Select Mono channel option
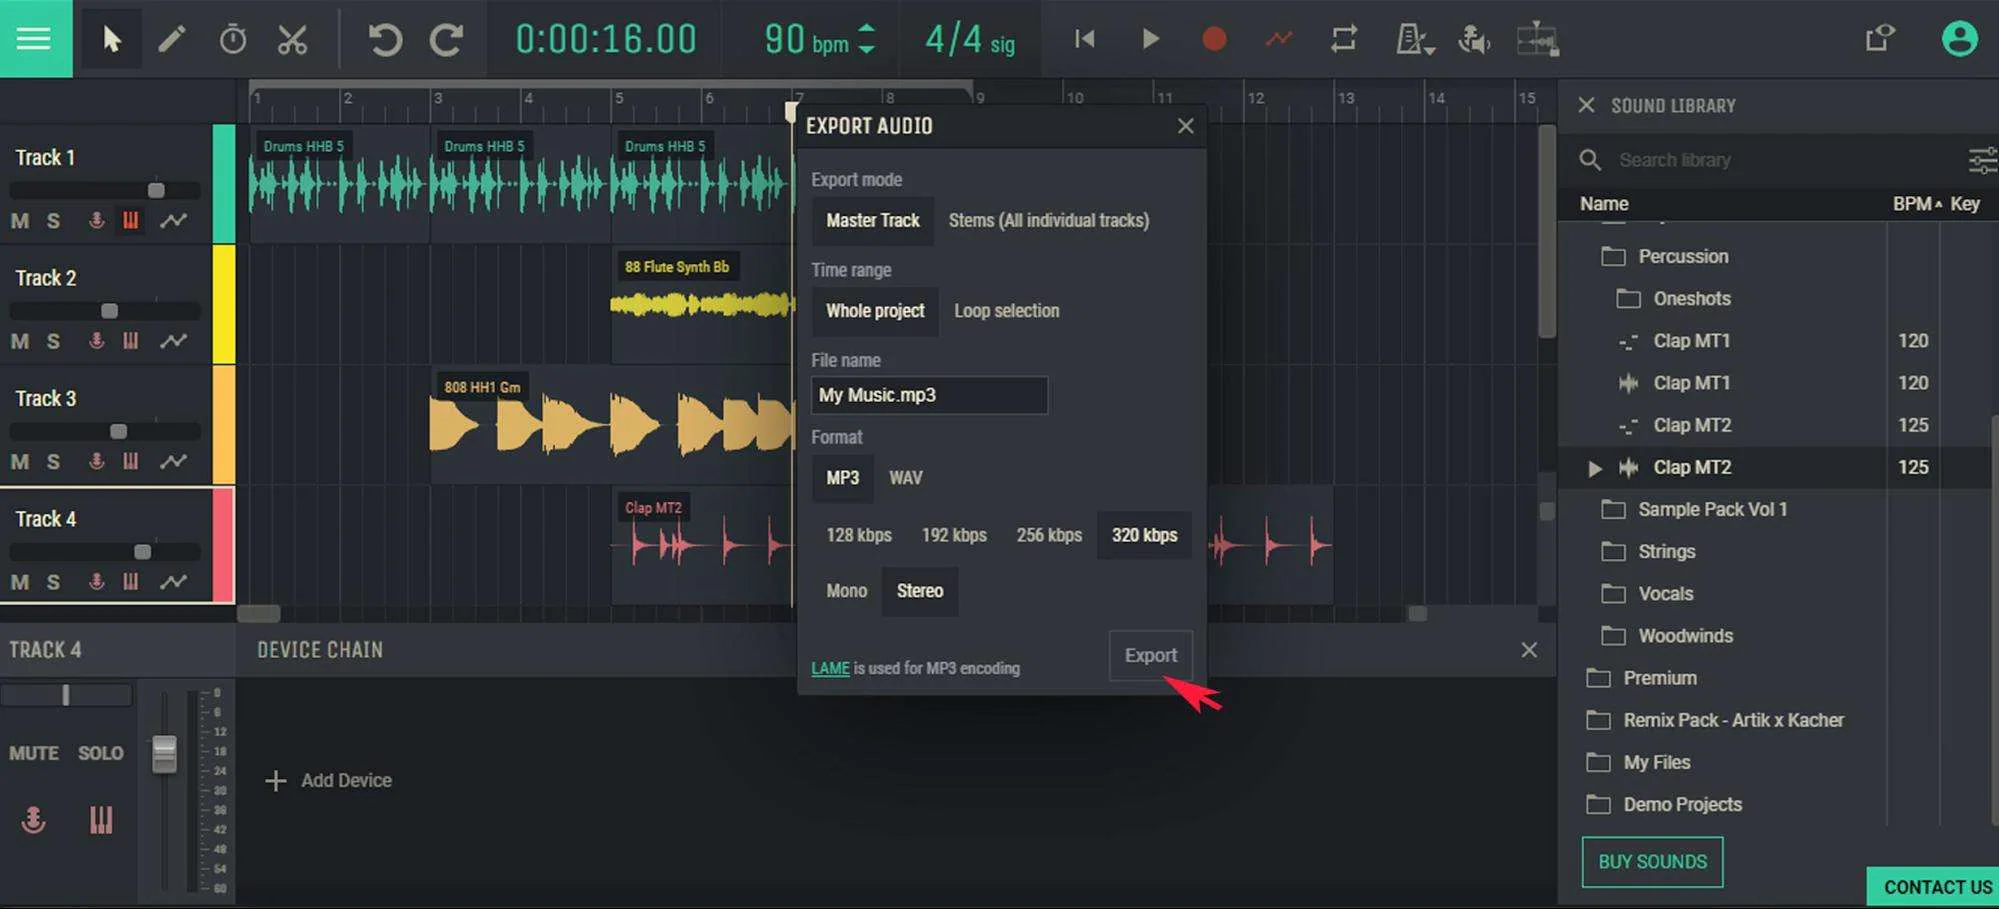1999x909 pixels. pyautogui.click(x=846, y=591)
